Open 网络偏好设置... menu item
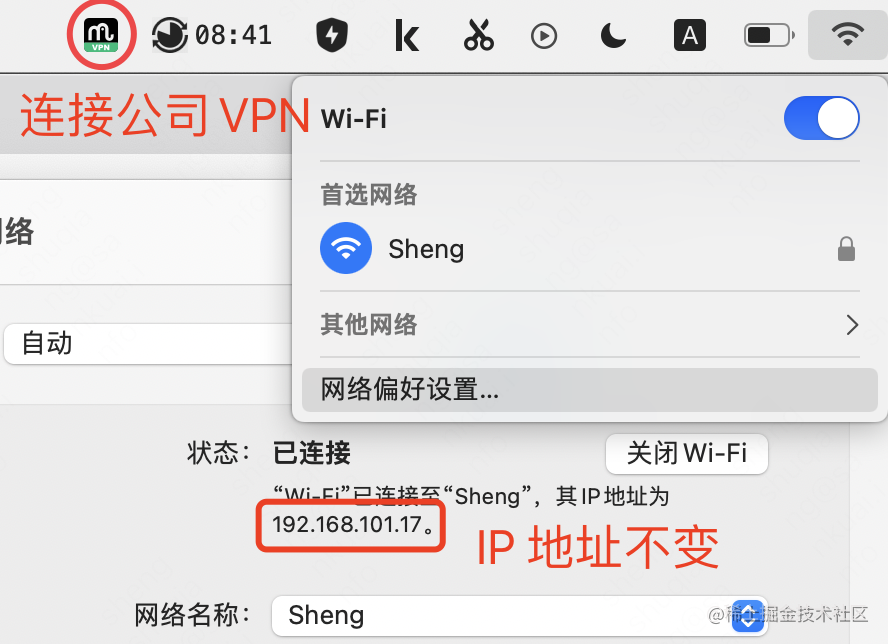Image resolution: width=888 pixels, height=644 pixels. tap(590, 390)
